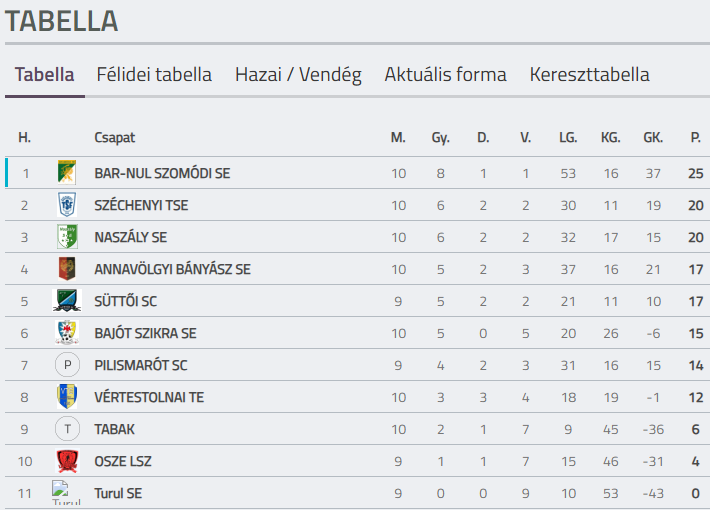Open the Kereszttabella tab
Viewport: 710px width, 510px height.
589,75
